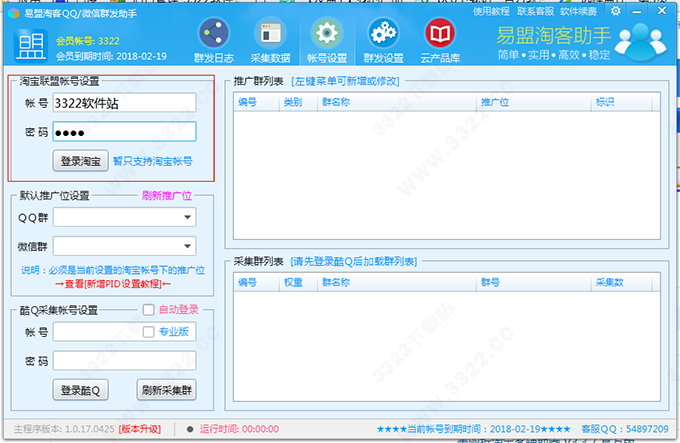The width and height of the screenshot is (680, 443).
Task: Focus the 淘宝 帐号 input field
Action: pyautogui.click(x=124, y=103)
